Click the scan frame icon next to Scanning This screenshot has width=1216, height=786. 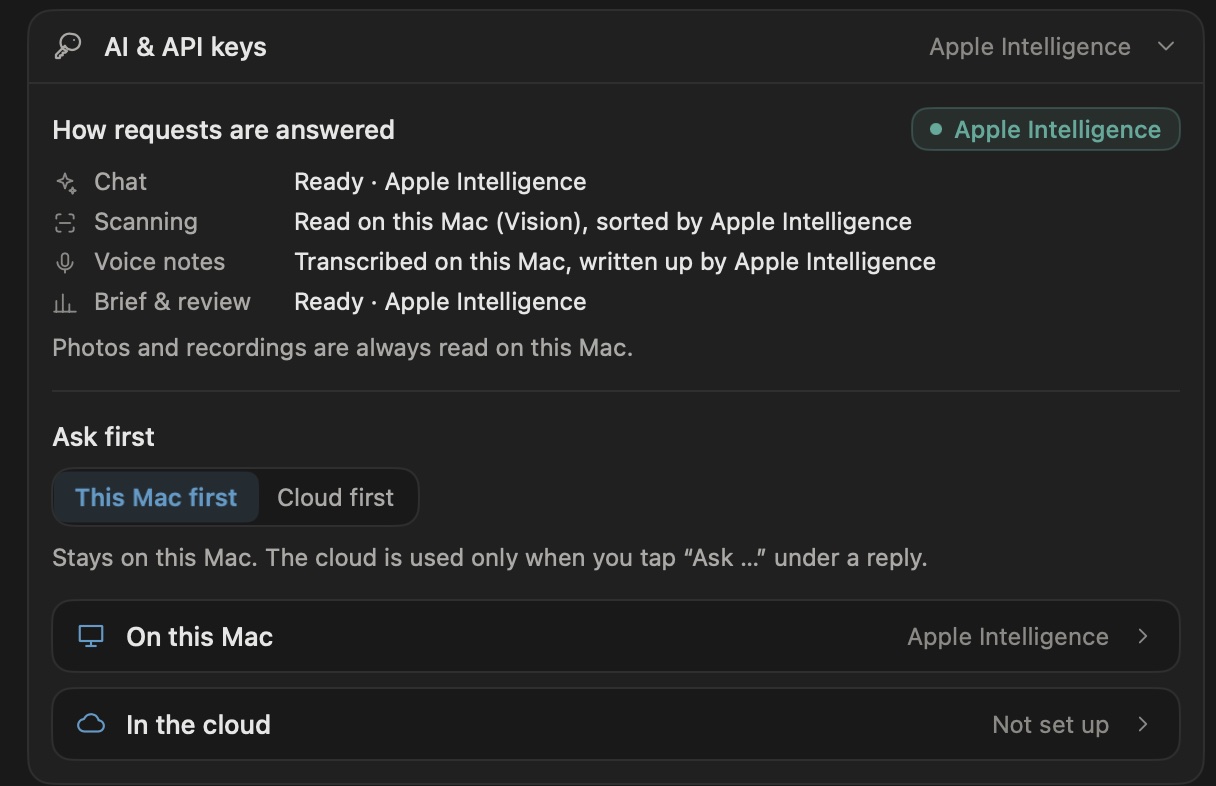[x=65, y=223]
